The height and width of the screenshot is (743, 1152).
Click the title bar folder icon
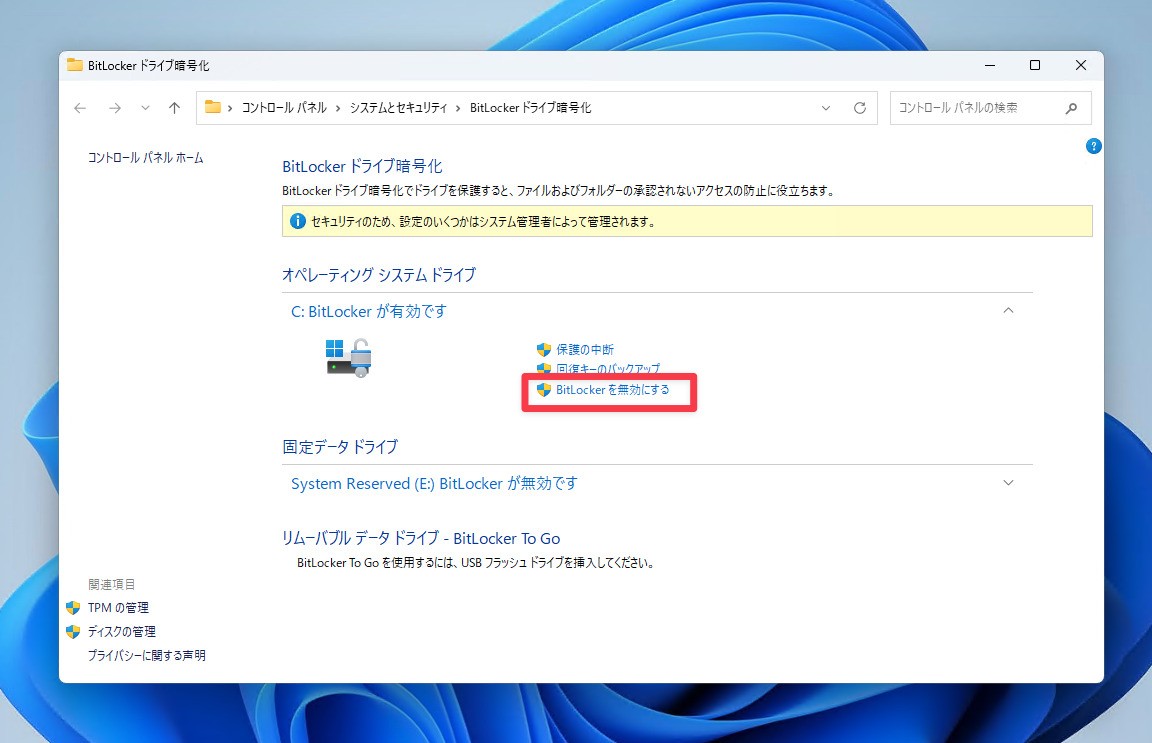click(75, 65)
